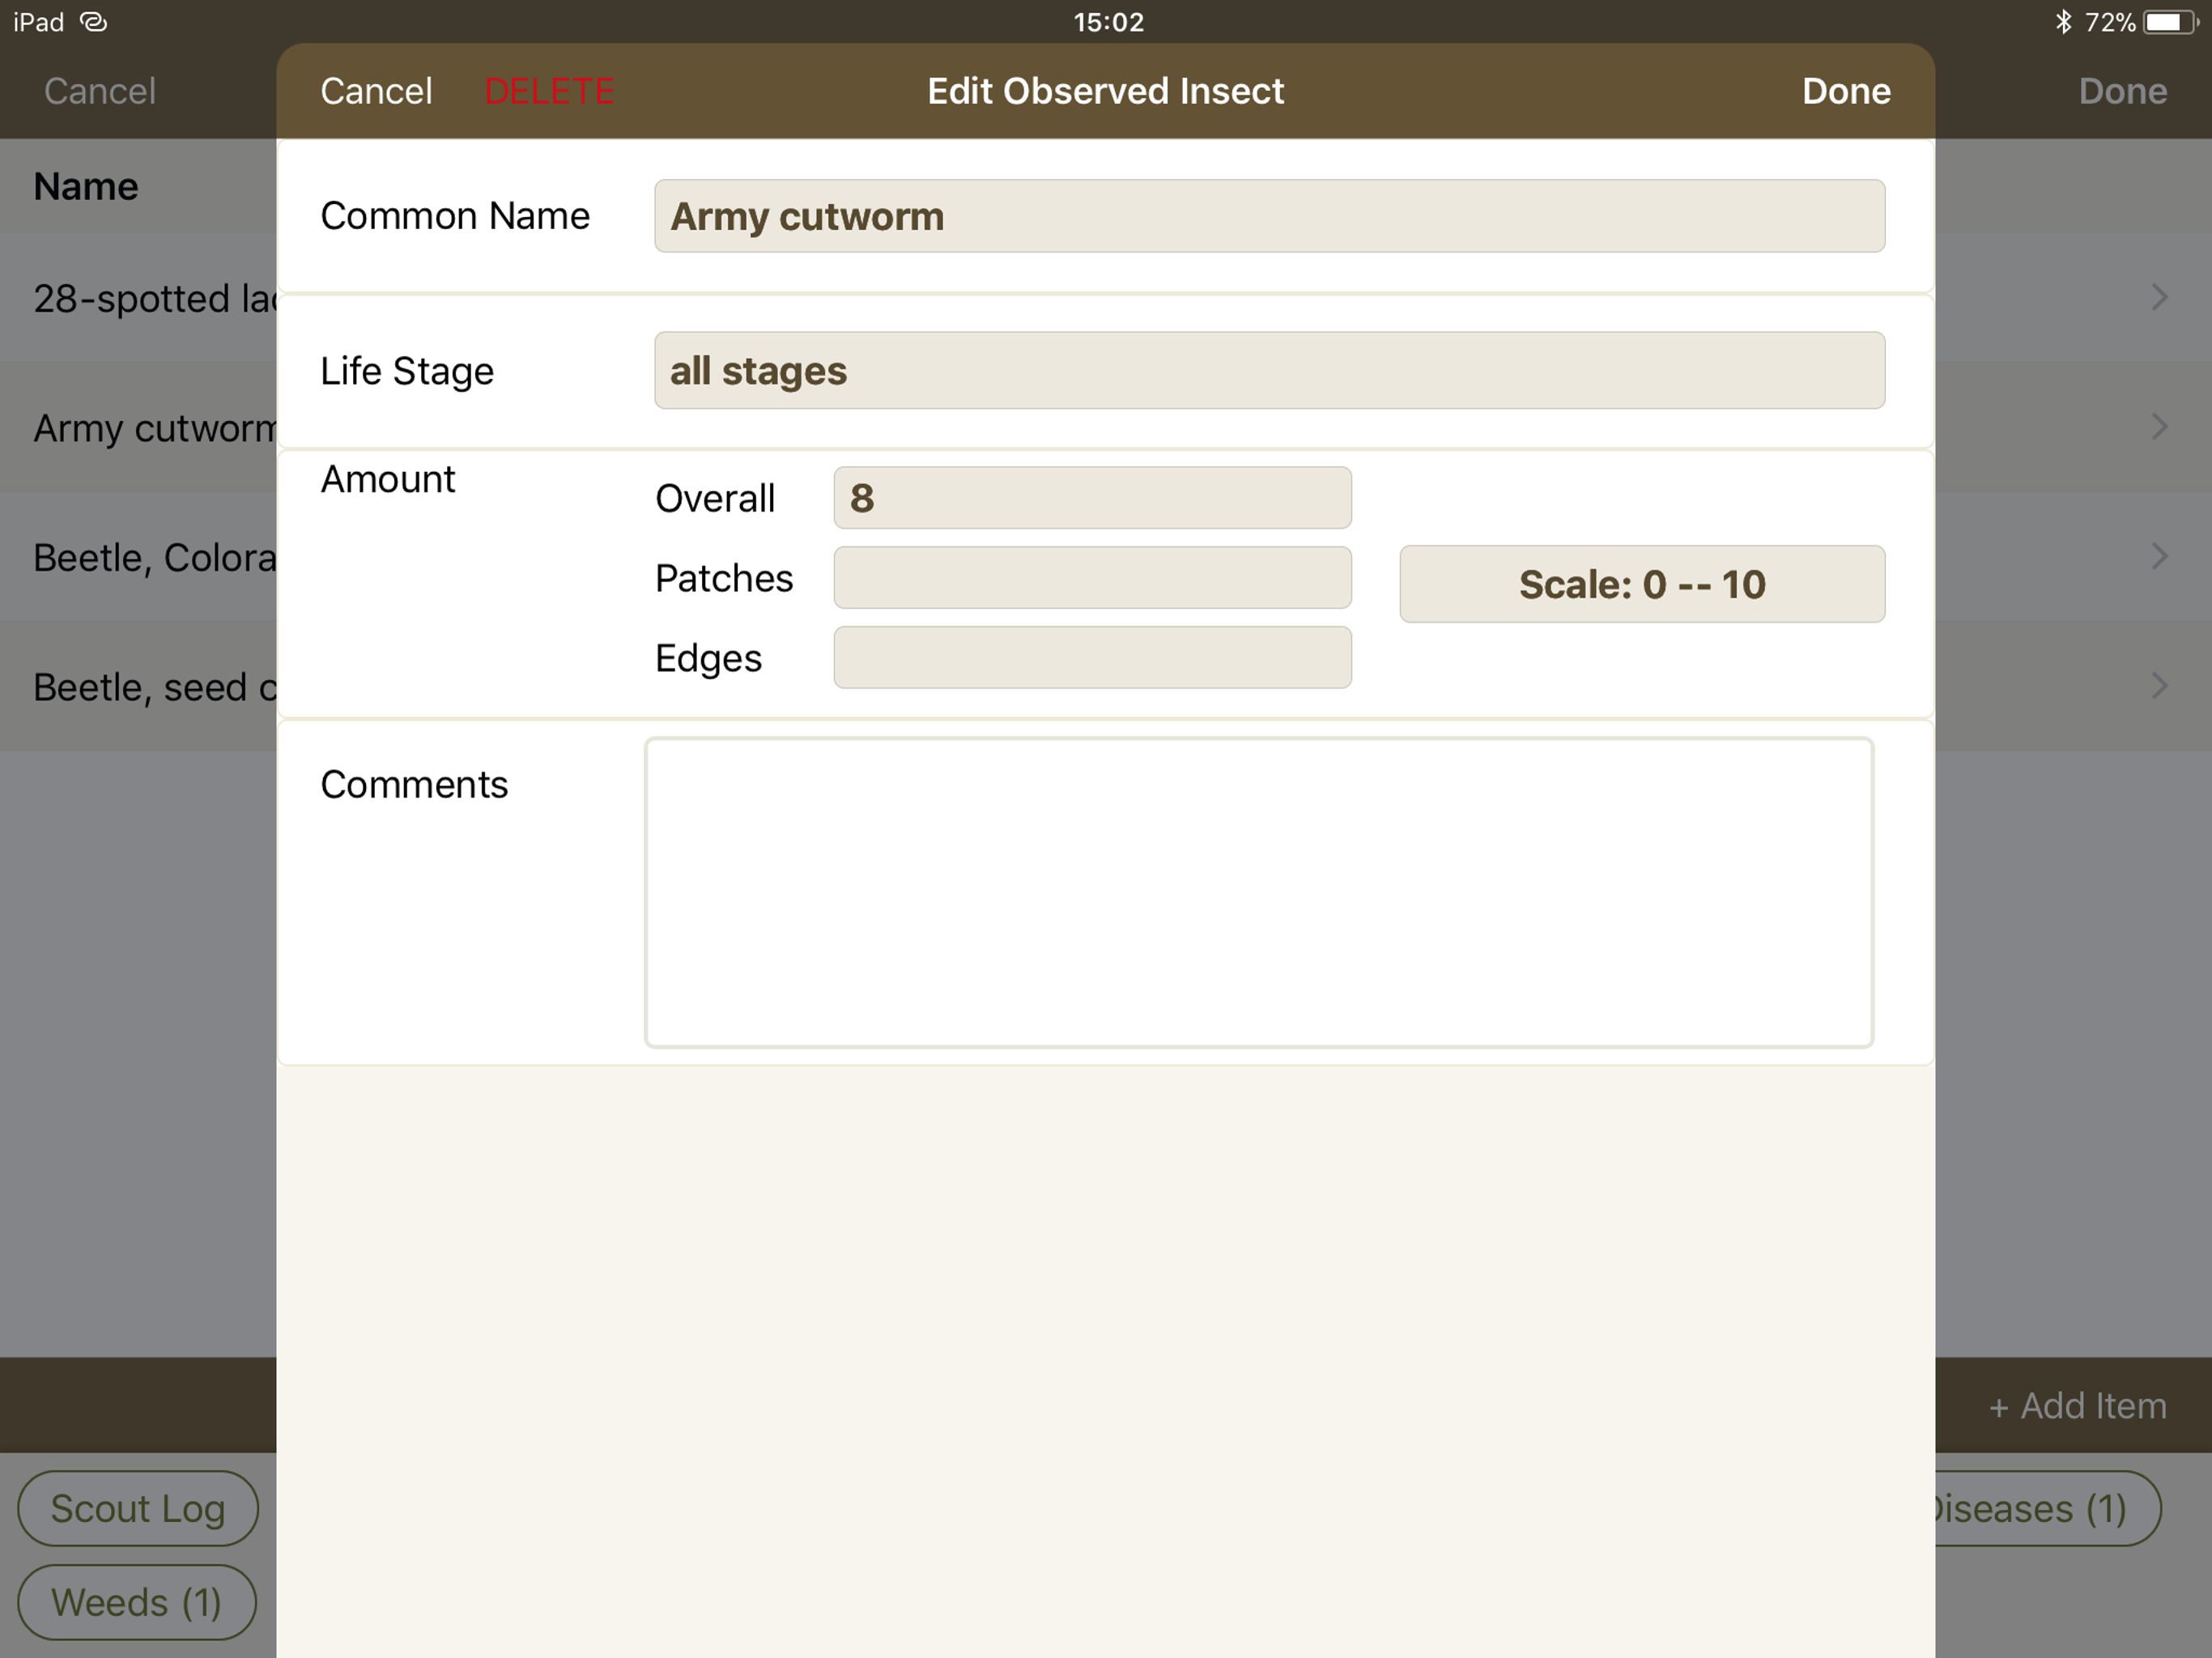Open the Common Name field showing Army cutworm

coord(1269,216)
